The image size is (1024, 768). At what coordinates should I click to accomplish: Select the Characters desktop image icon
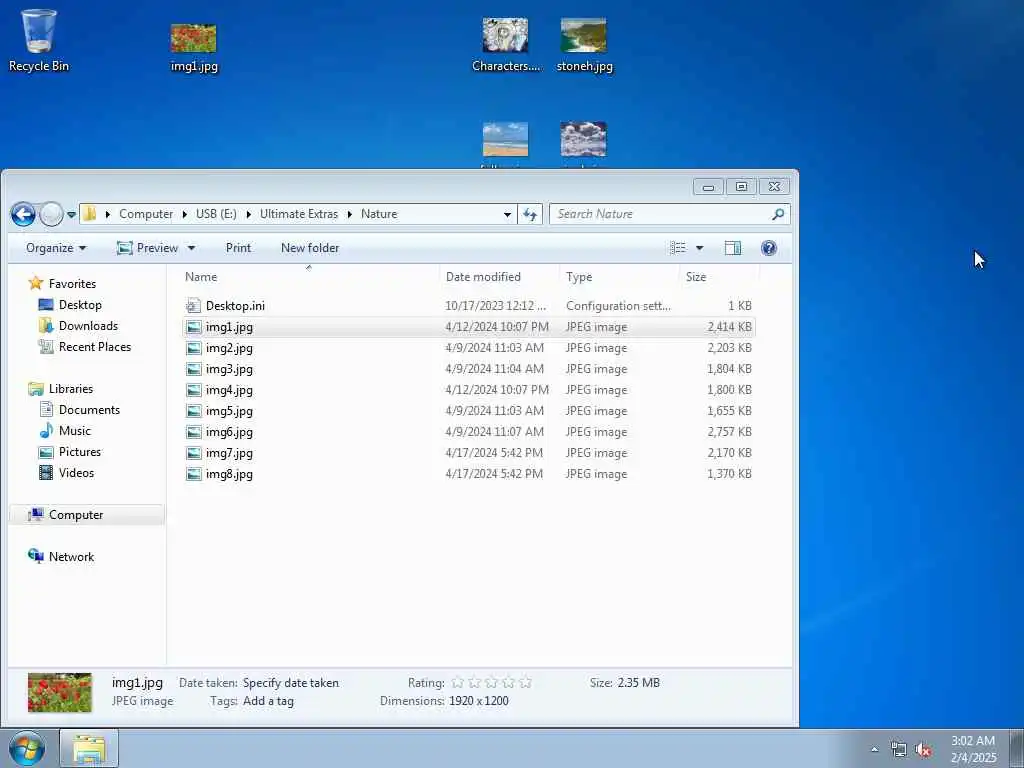[505, 46]
